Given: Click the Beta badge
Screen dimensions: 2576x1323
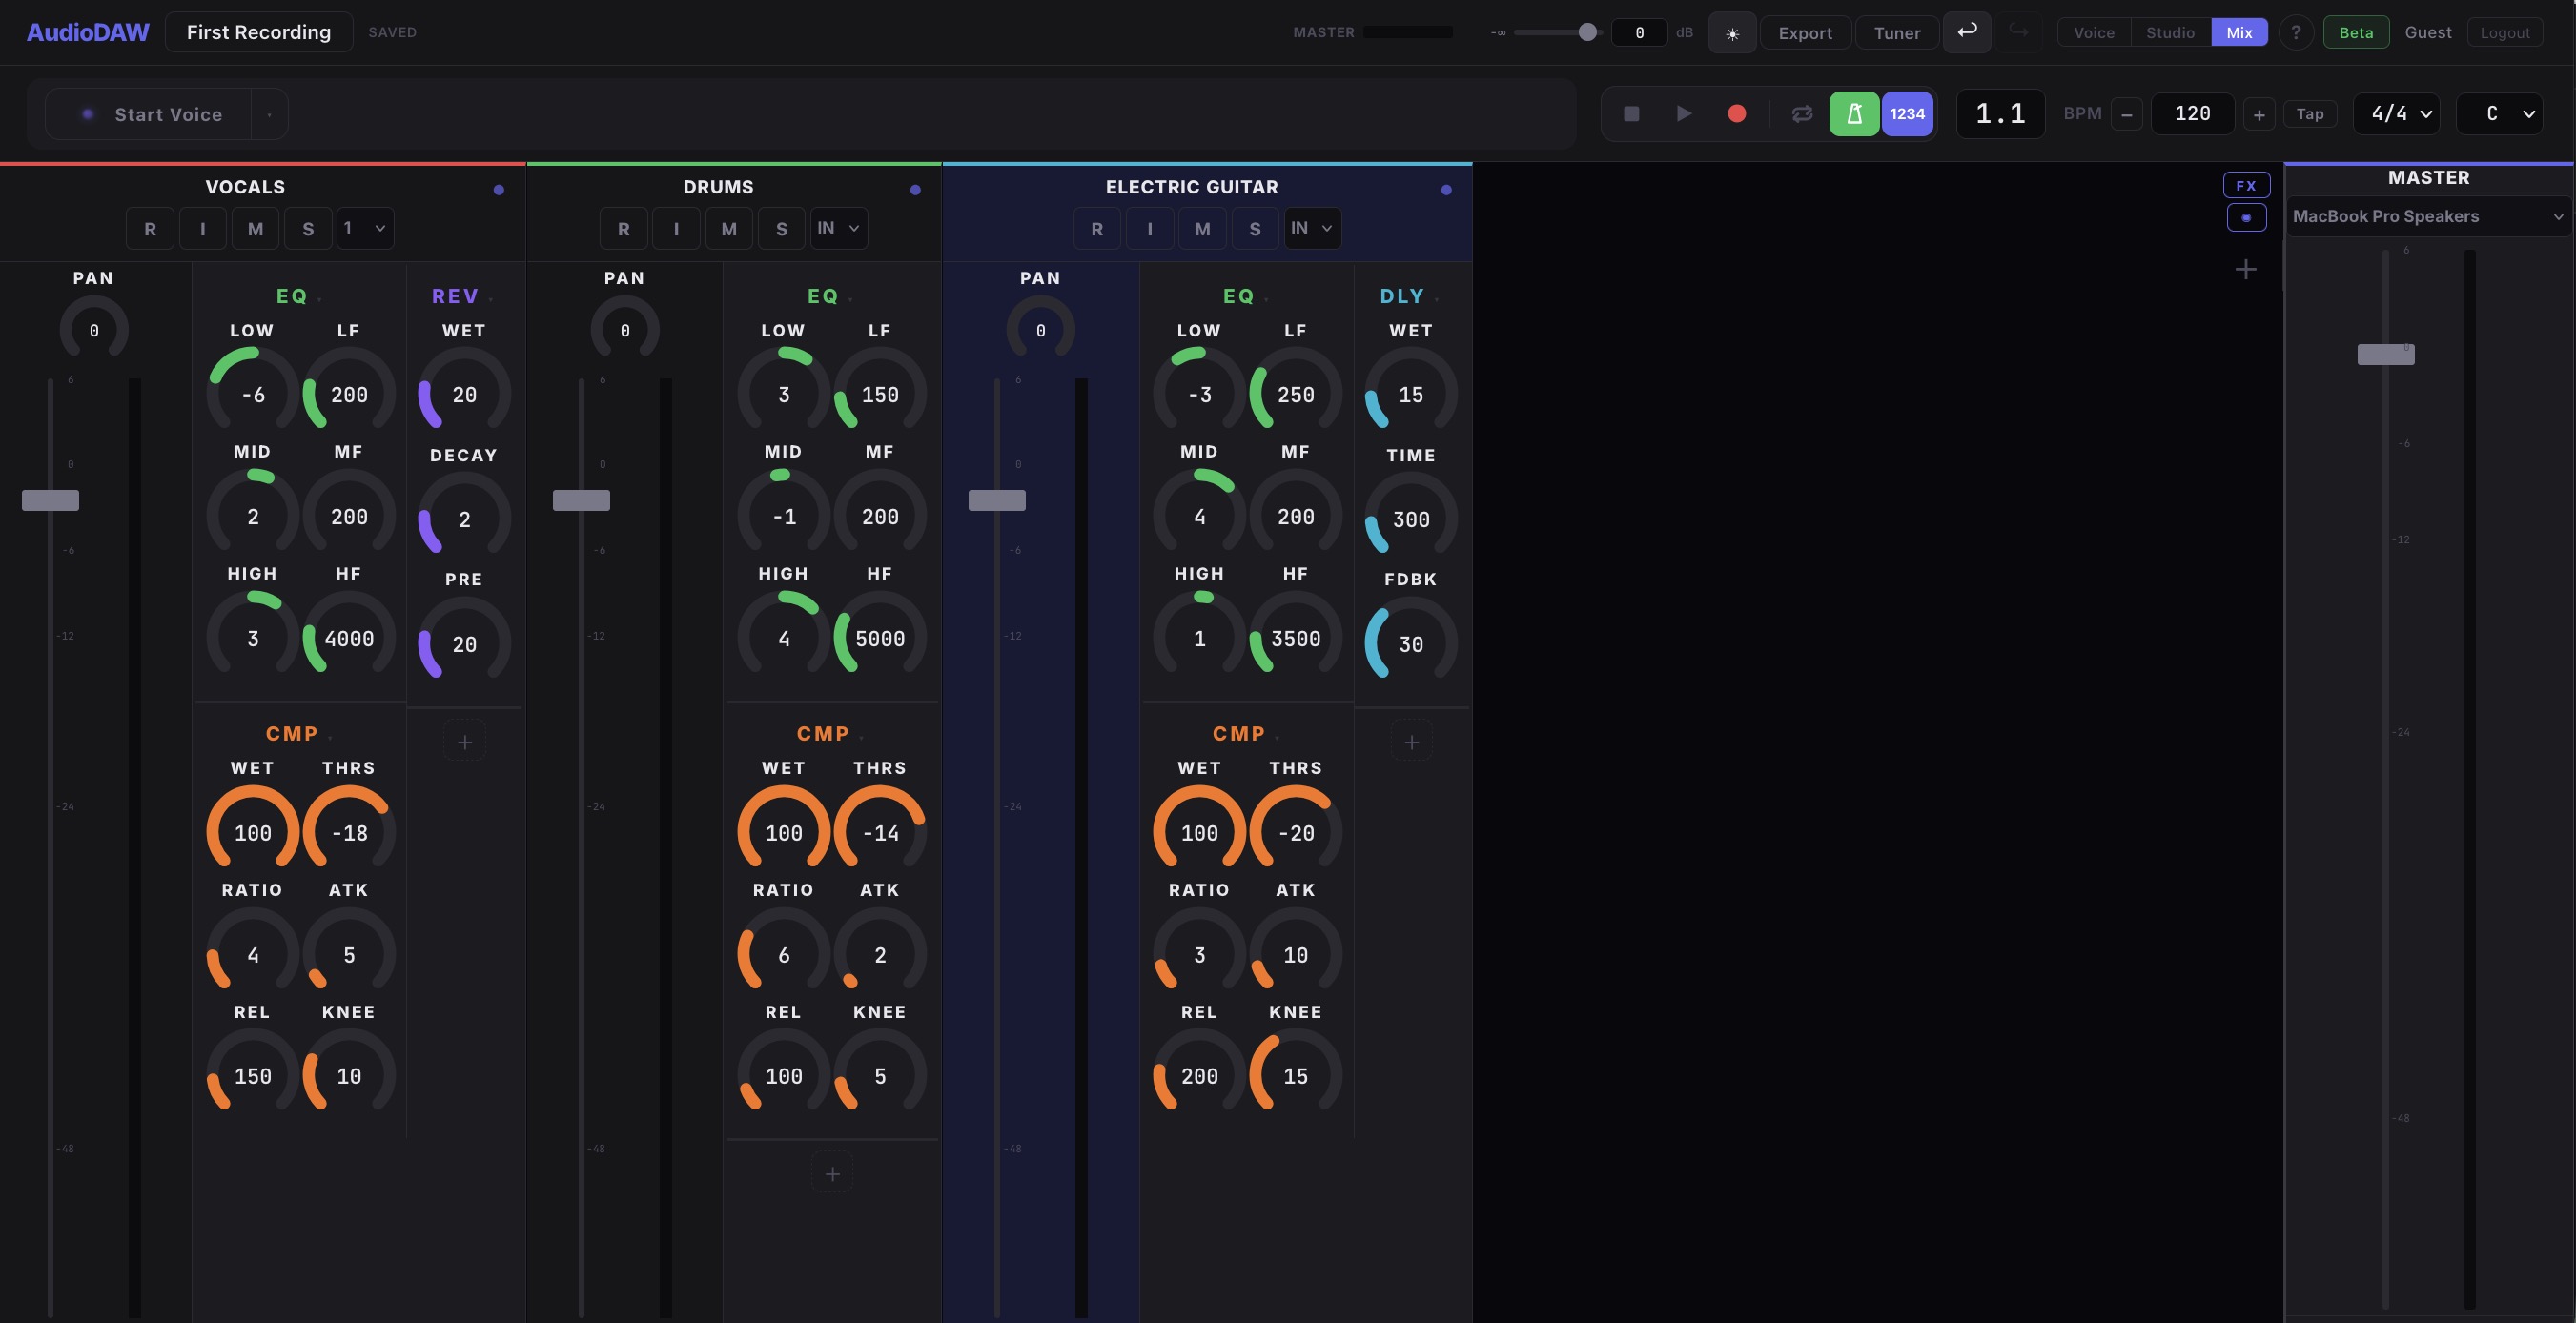Looking at the screenshot, I should 2356,33.
